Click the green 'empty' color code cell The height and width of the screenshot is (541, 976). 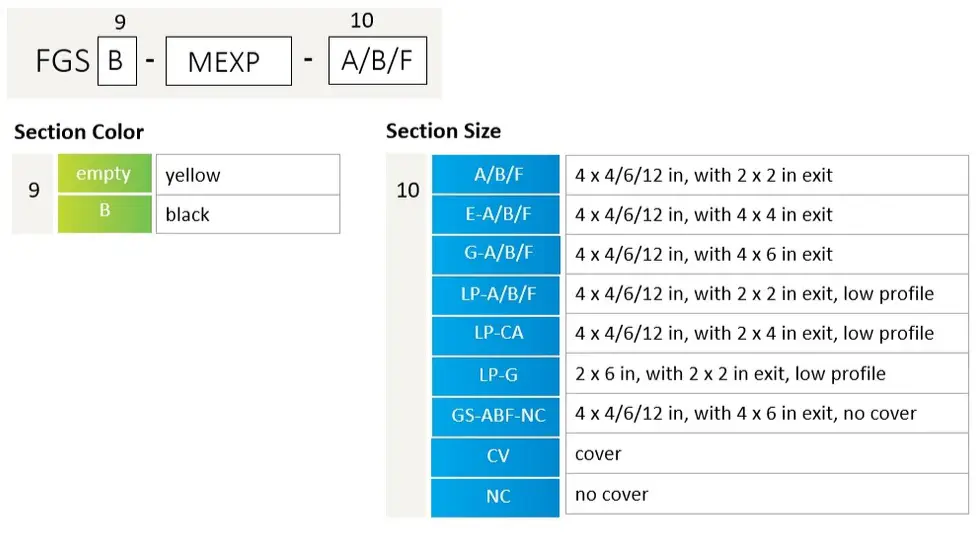pyautogui.click(x=104, y=174)
